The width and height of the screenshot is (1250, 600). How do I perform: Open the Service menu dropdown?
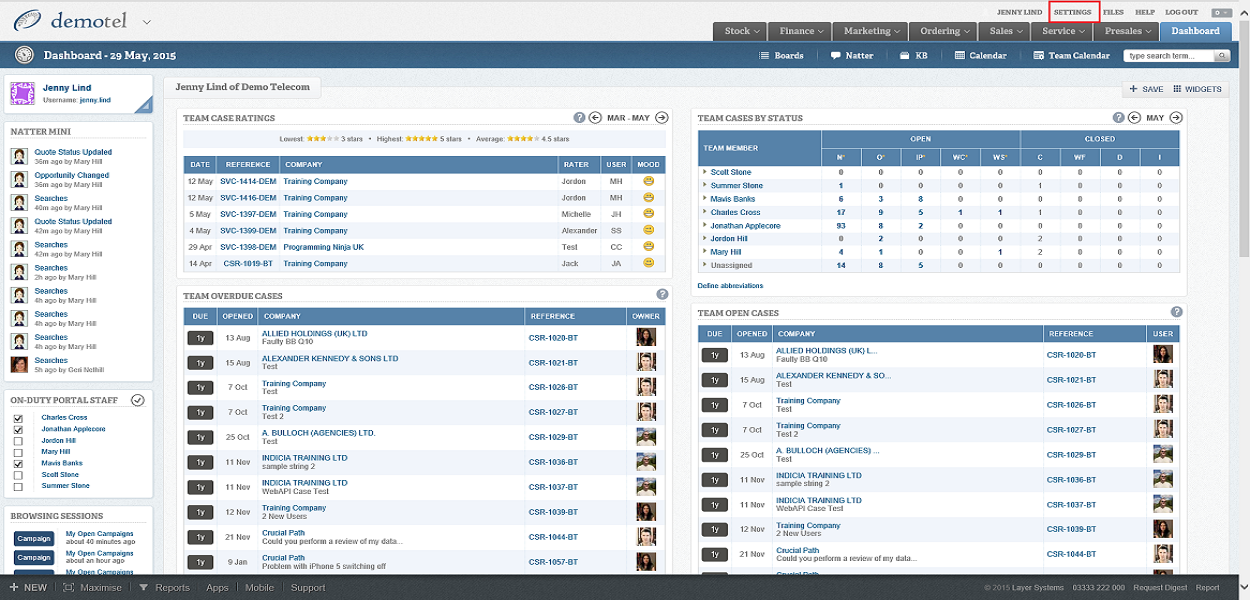[1062, 31]
